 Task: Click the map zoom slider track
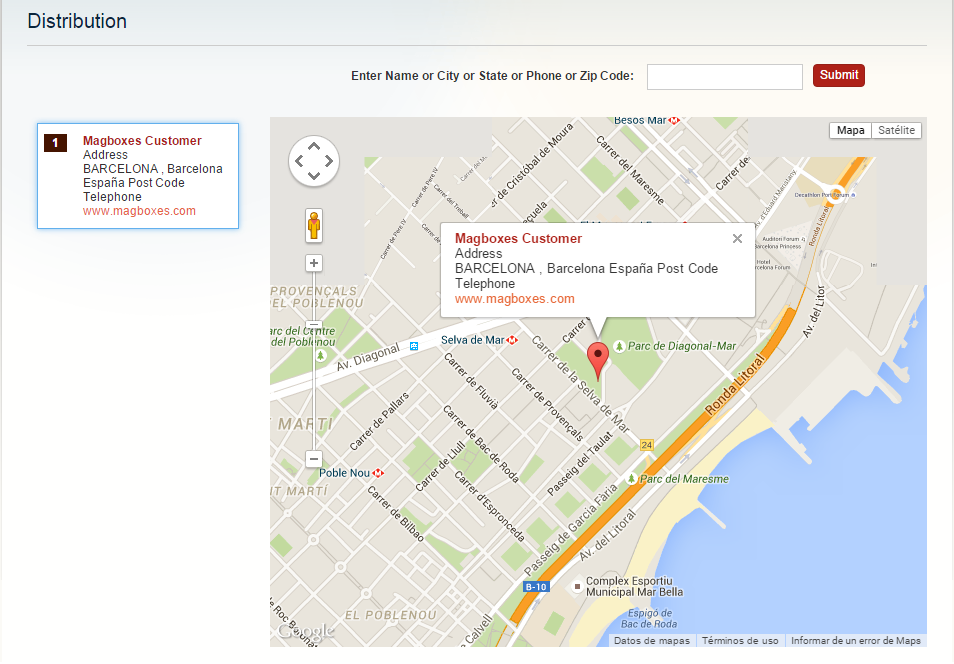pos(314,390)
